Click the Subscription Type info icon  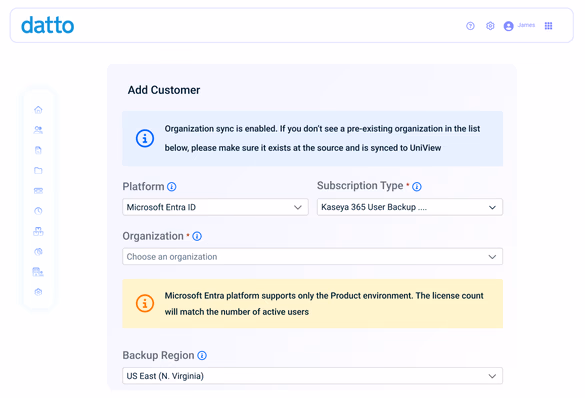pos(417,187)
